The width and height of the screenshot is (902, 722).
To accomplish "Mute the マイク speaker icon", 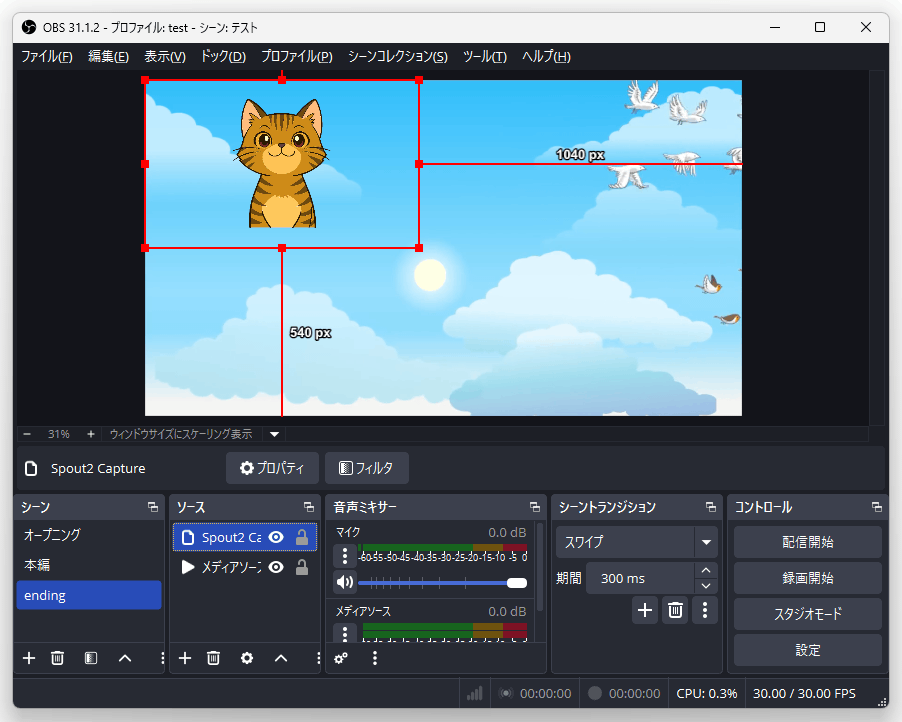I will coord(344,582).
